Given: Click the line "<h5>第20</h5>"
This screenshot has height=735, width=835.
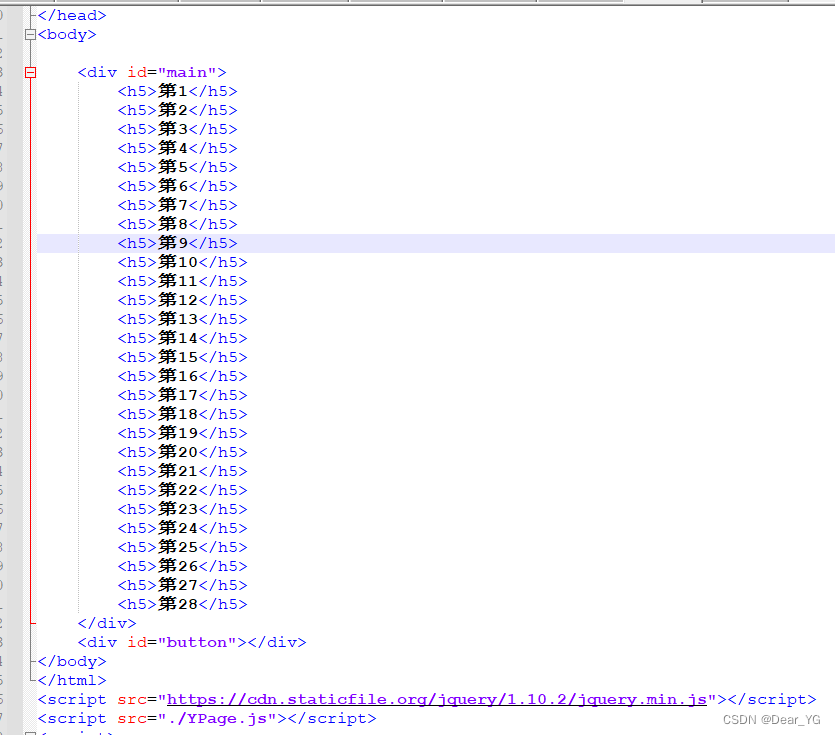Looking at the screenshot, I should tap(183, 452).
